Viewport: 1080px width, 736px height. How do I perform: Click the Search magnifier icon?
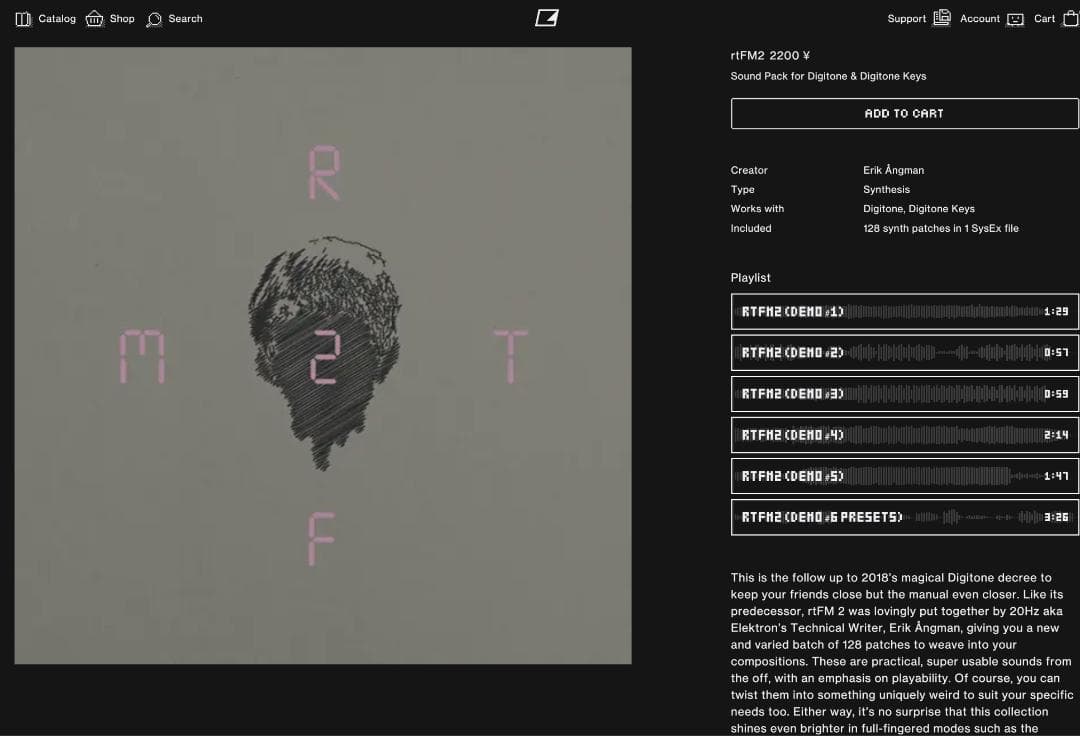pos(154,19)
